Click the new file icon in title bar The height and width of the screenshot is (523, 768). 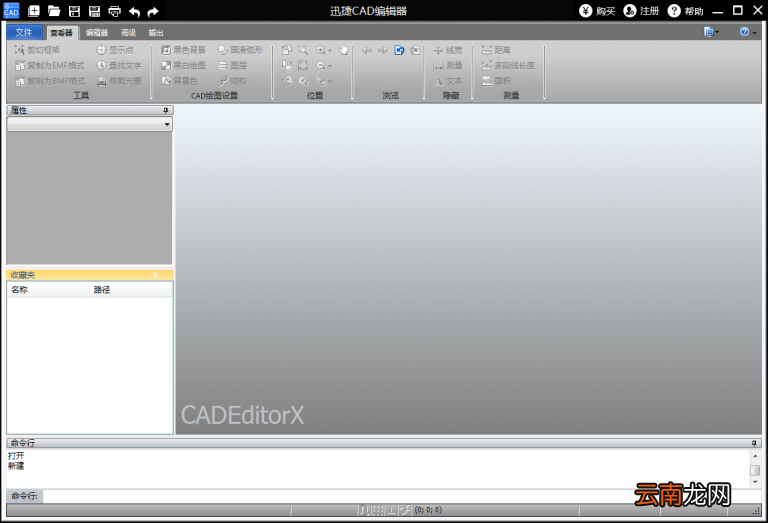34,11
